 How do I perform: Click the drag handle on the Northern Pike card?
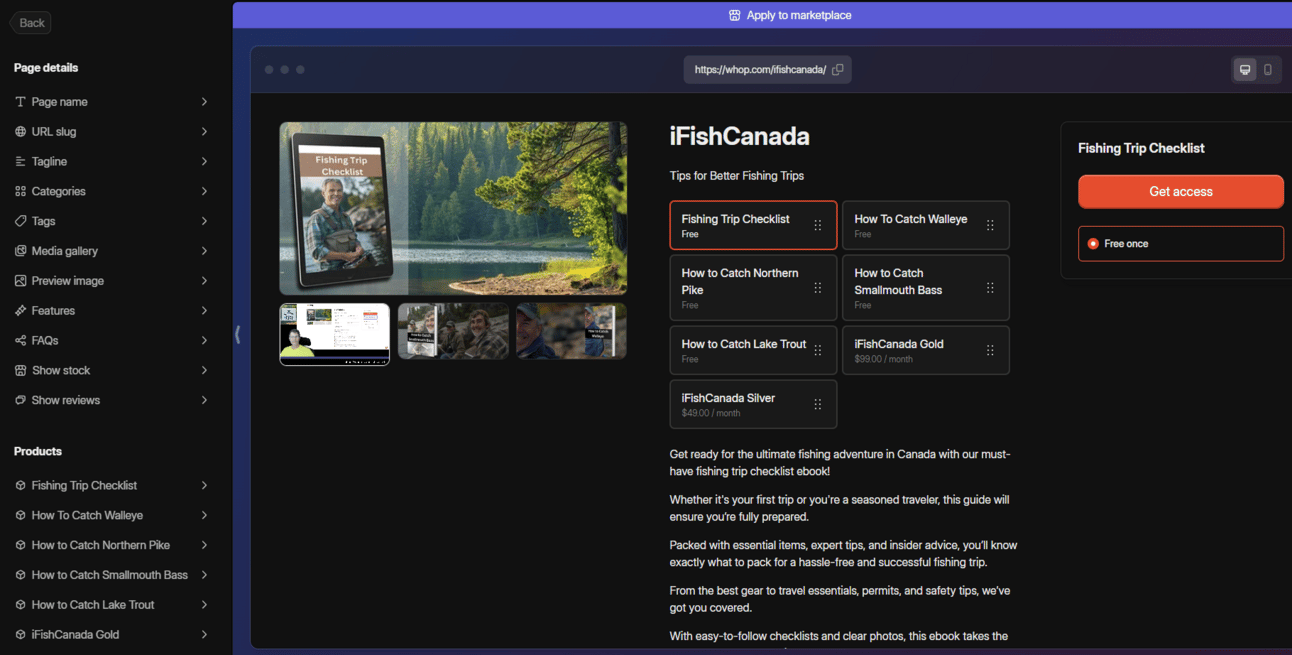point(818,288)
